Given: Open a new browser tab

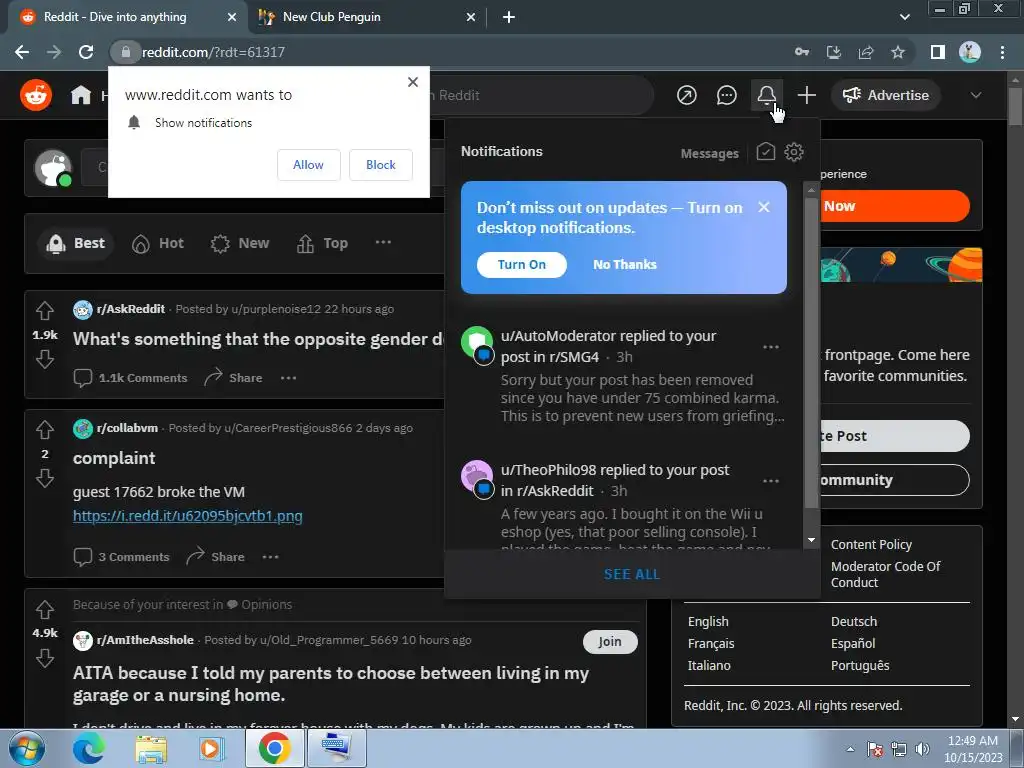Looking at the screenshot, I should (509, 17).
